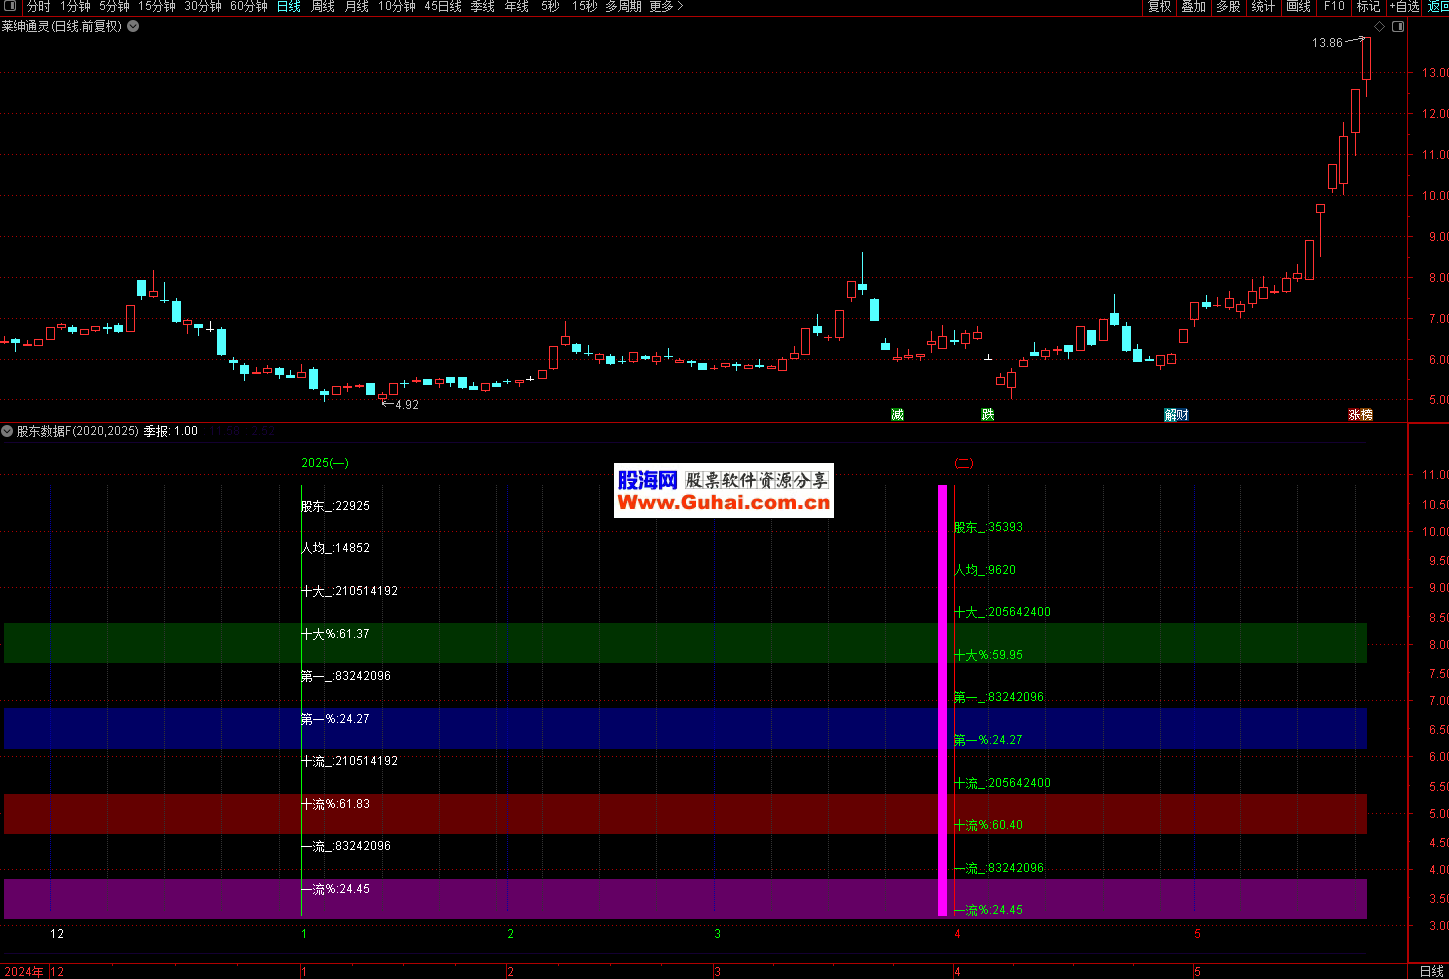Click the 多股 multi-stock button
Viewport: 1449px width, 979px height.
(x=1228, y=6)
